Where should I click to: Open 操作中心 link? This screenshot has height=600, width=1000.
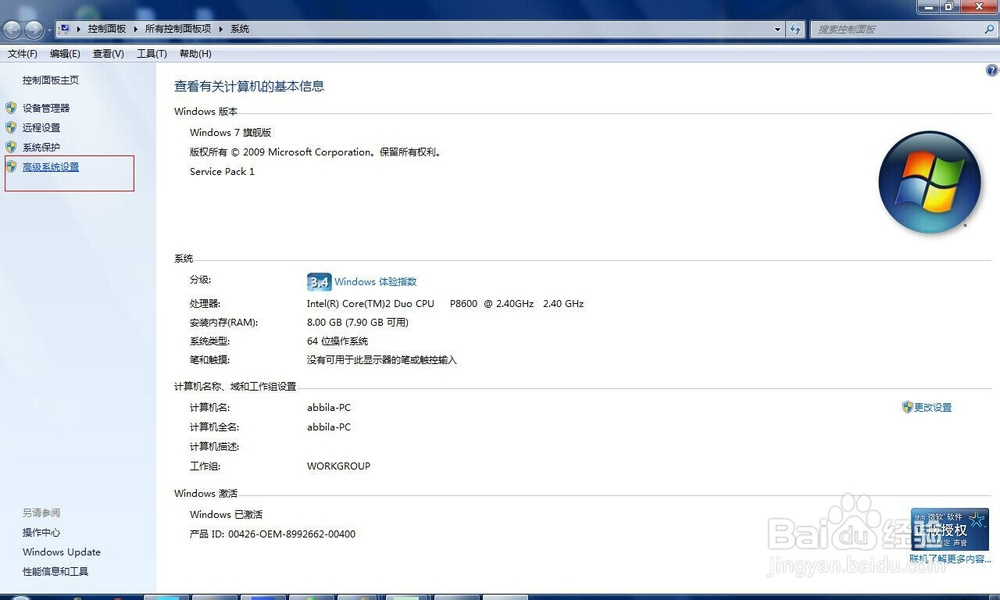point(41,532)
